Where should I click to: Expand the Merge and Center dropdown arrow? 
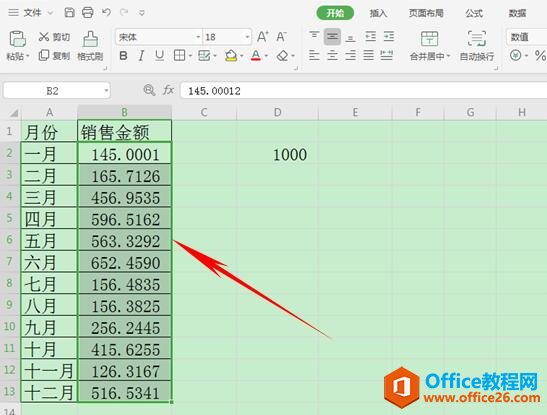point(449,56)
